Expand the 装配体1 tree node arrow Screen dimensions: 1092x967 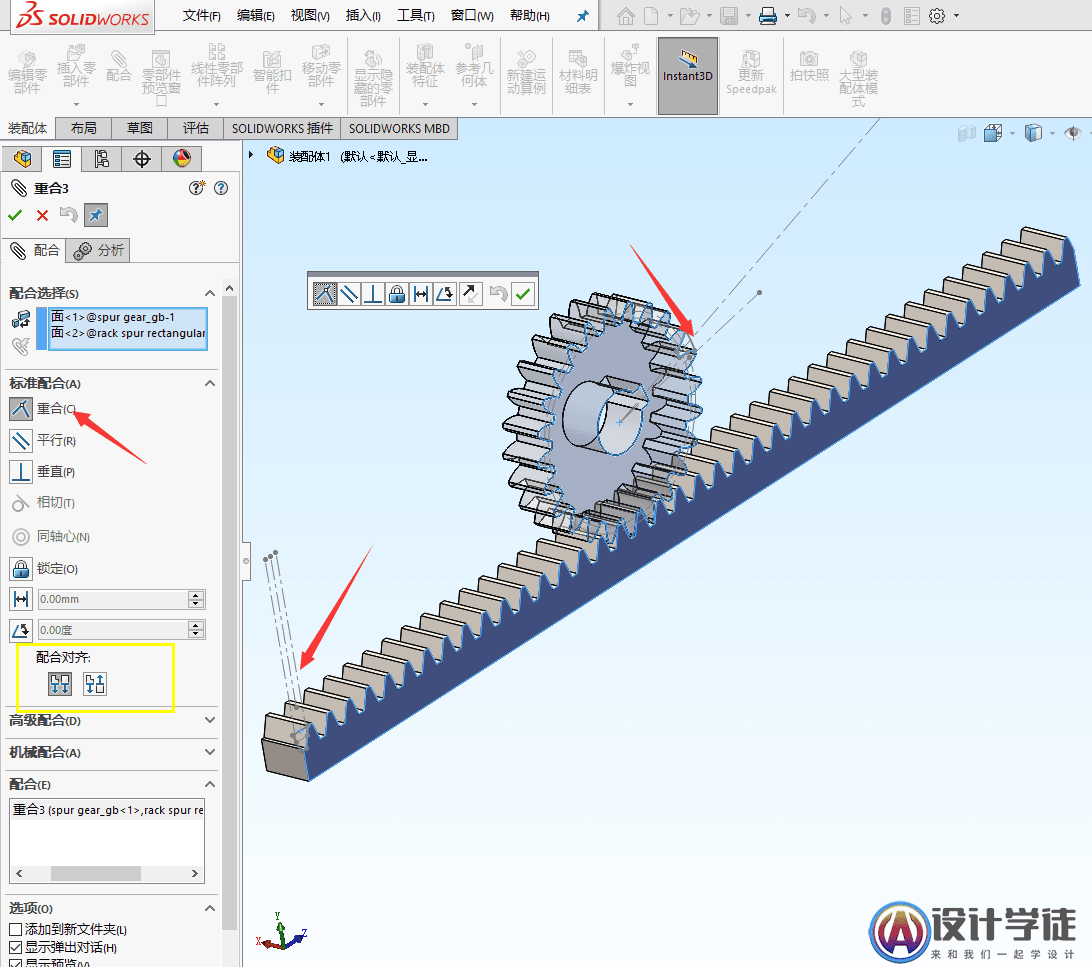(x=251, y=155)
